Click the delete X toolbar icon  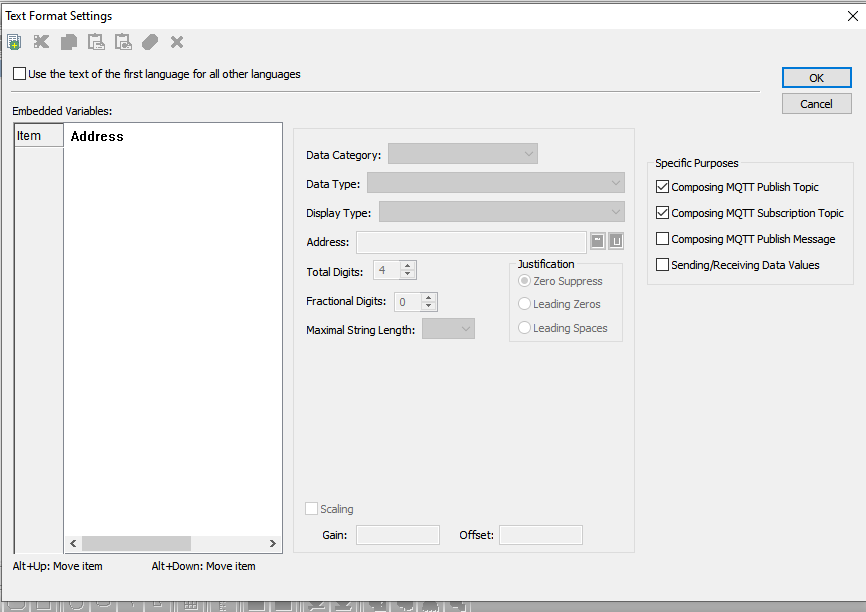click(x=177, y=42)
